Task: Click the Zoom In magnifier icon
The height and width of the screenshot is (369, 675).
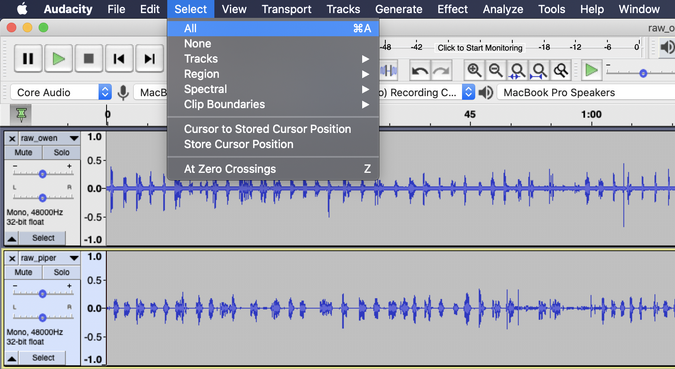Action: pos(474,70)
